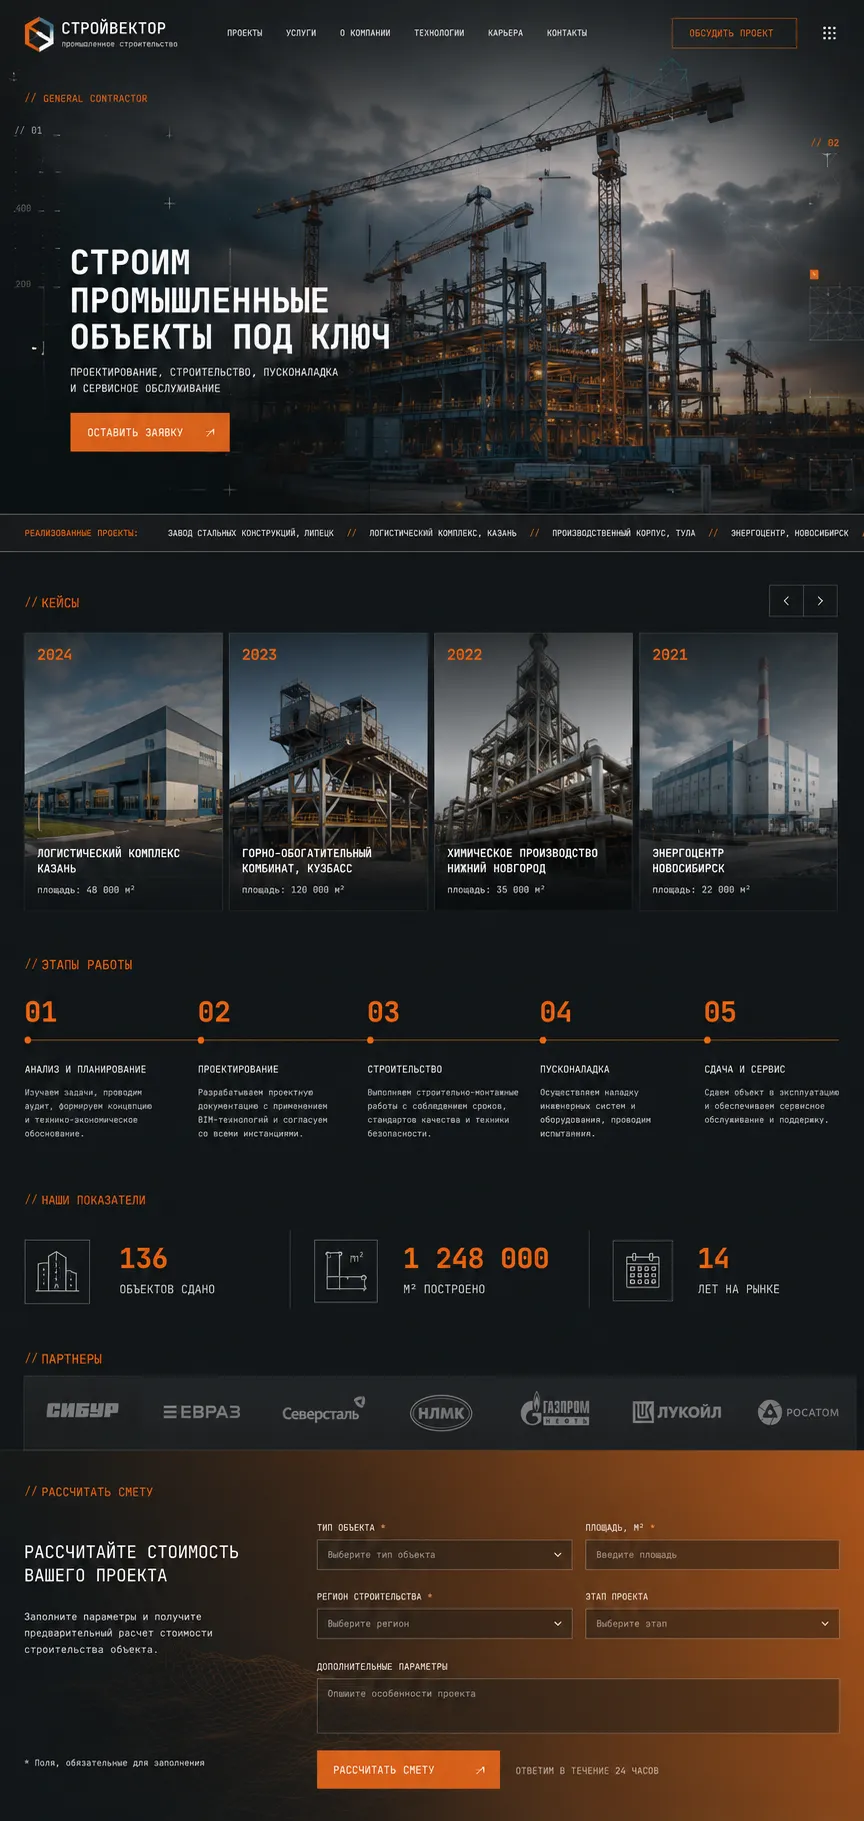864x1821 pixels.
Task: Open the 2022 Химическое производство card
Action: 534,771
